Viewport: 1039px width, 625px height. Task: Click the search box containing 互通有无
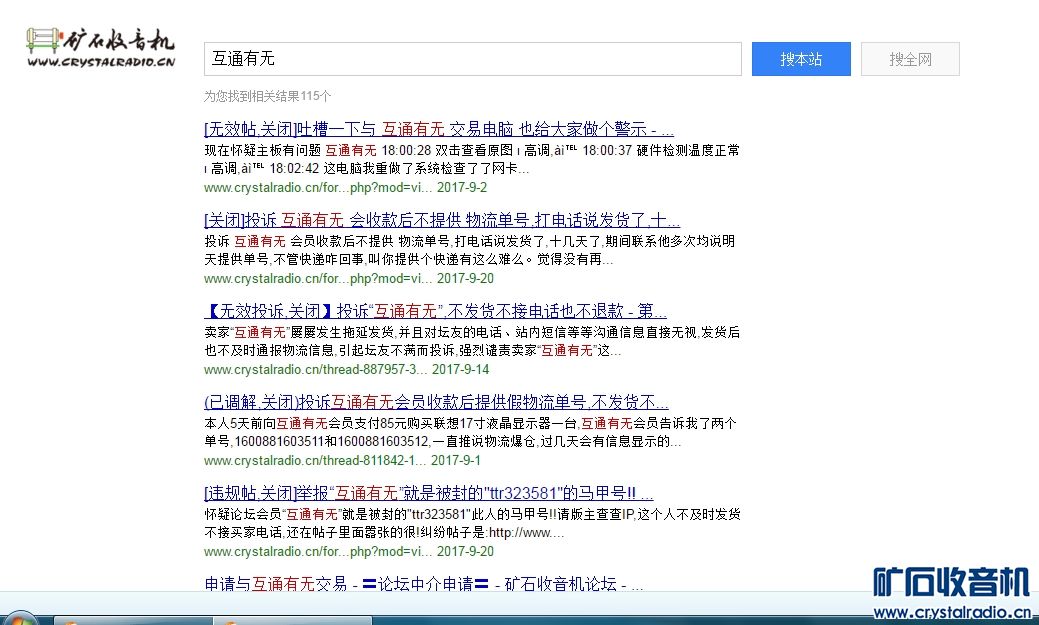(472, 59)
